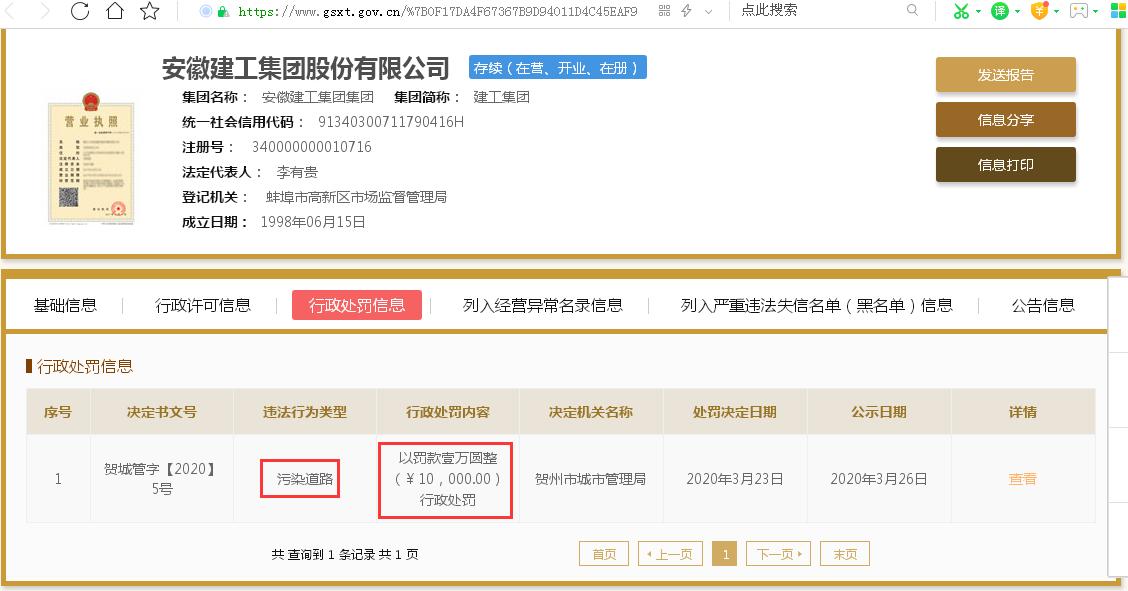Image resolution: width=1128 pixels, height=591 pixels.
Task: Select the scissors screenshot tool icon
Action: (961, 10)
